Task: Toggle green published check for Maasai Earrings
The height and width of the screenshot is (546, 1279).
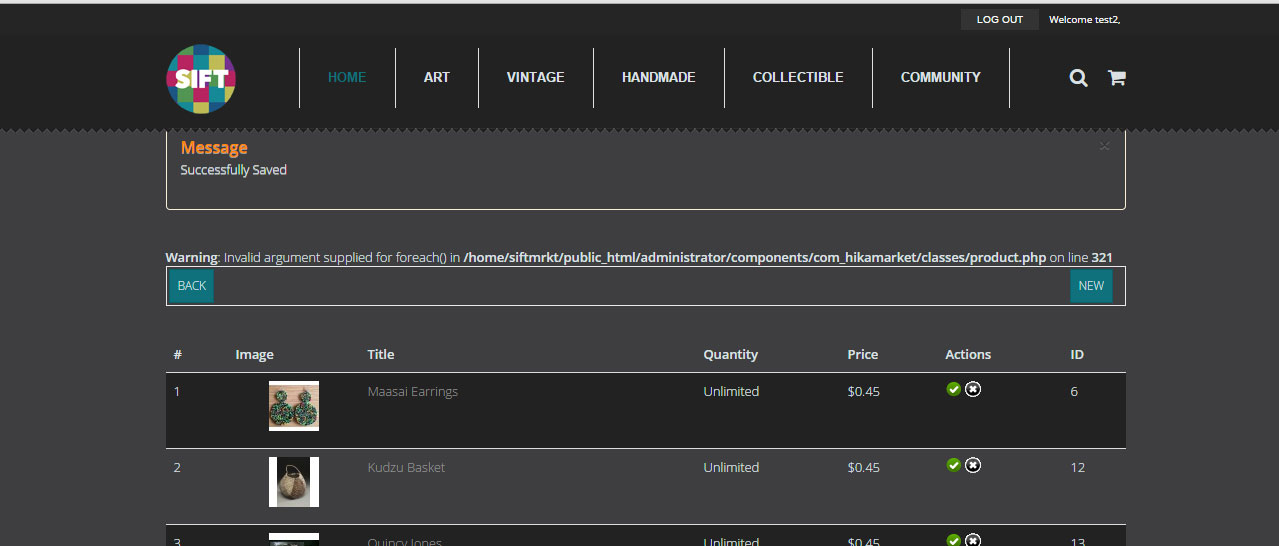Action: coord(954,389)
